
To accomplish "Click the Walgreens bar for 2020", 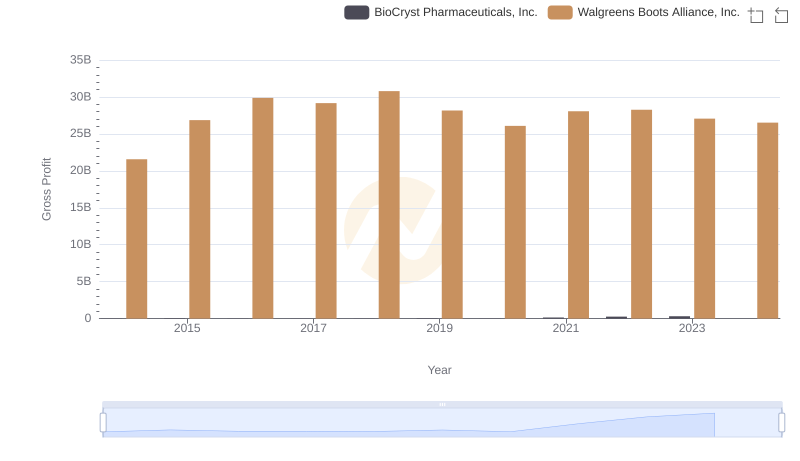I will click(x=515, y=222).
